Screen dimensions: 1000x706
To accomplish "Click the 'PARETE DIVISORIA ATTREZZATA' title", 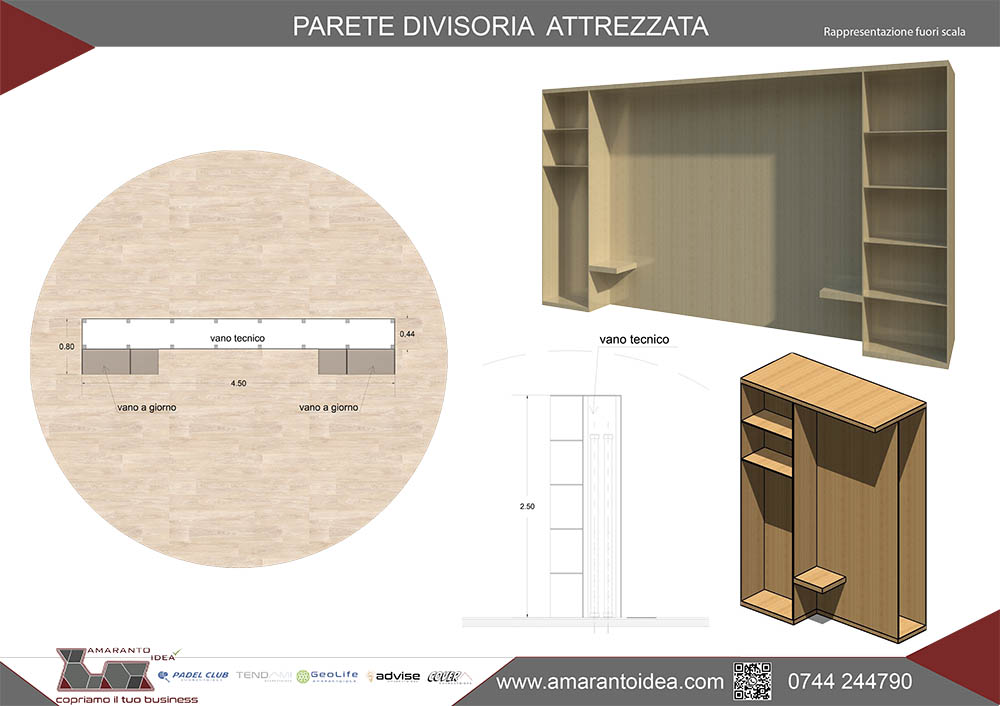I will pos(500,26).
